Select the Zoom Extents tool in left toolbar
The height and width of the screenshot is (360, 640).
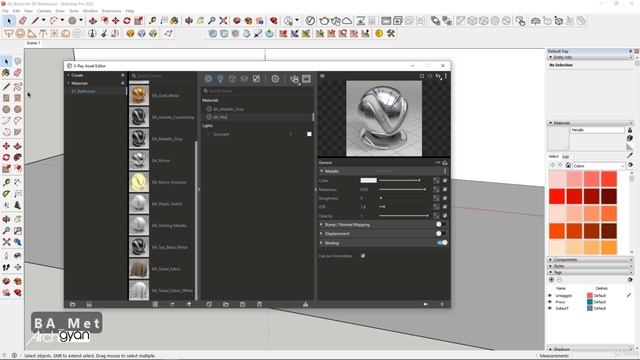click(6, 242)
